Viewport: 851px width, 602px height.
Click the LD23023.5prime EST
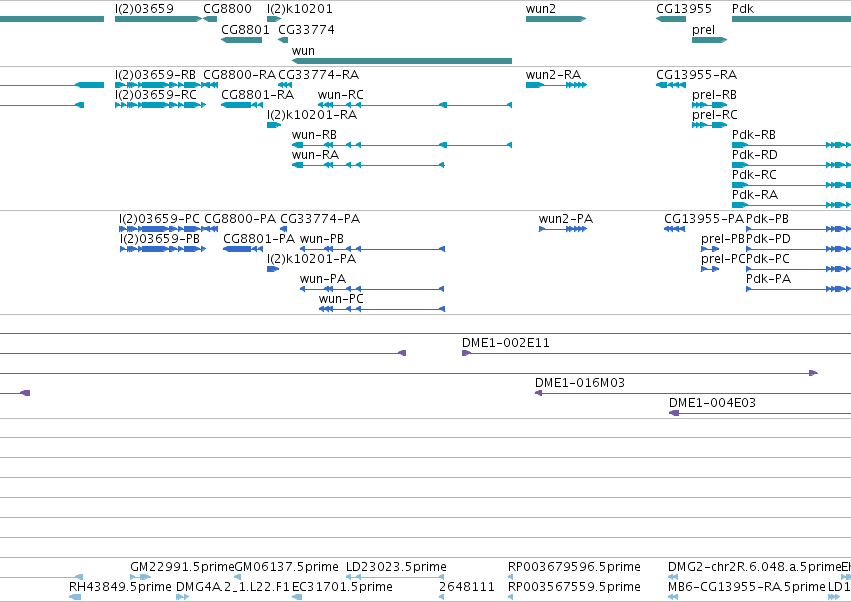395,578
